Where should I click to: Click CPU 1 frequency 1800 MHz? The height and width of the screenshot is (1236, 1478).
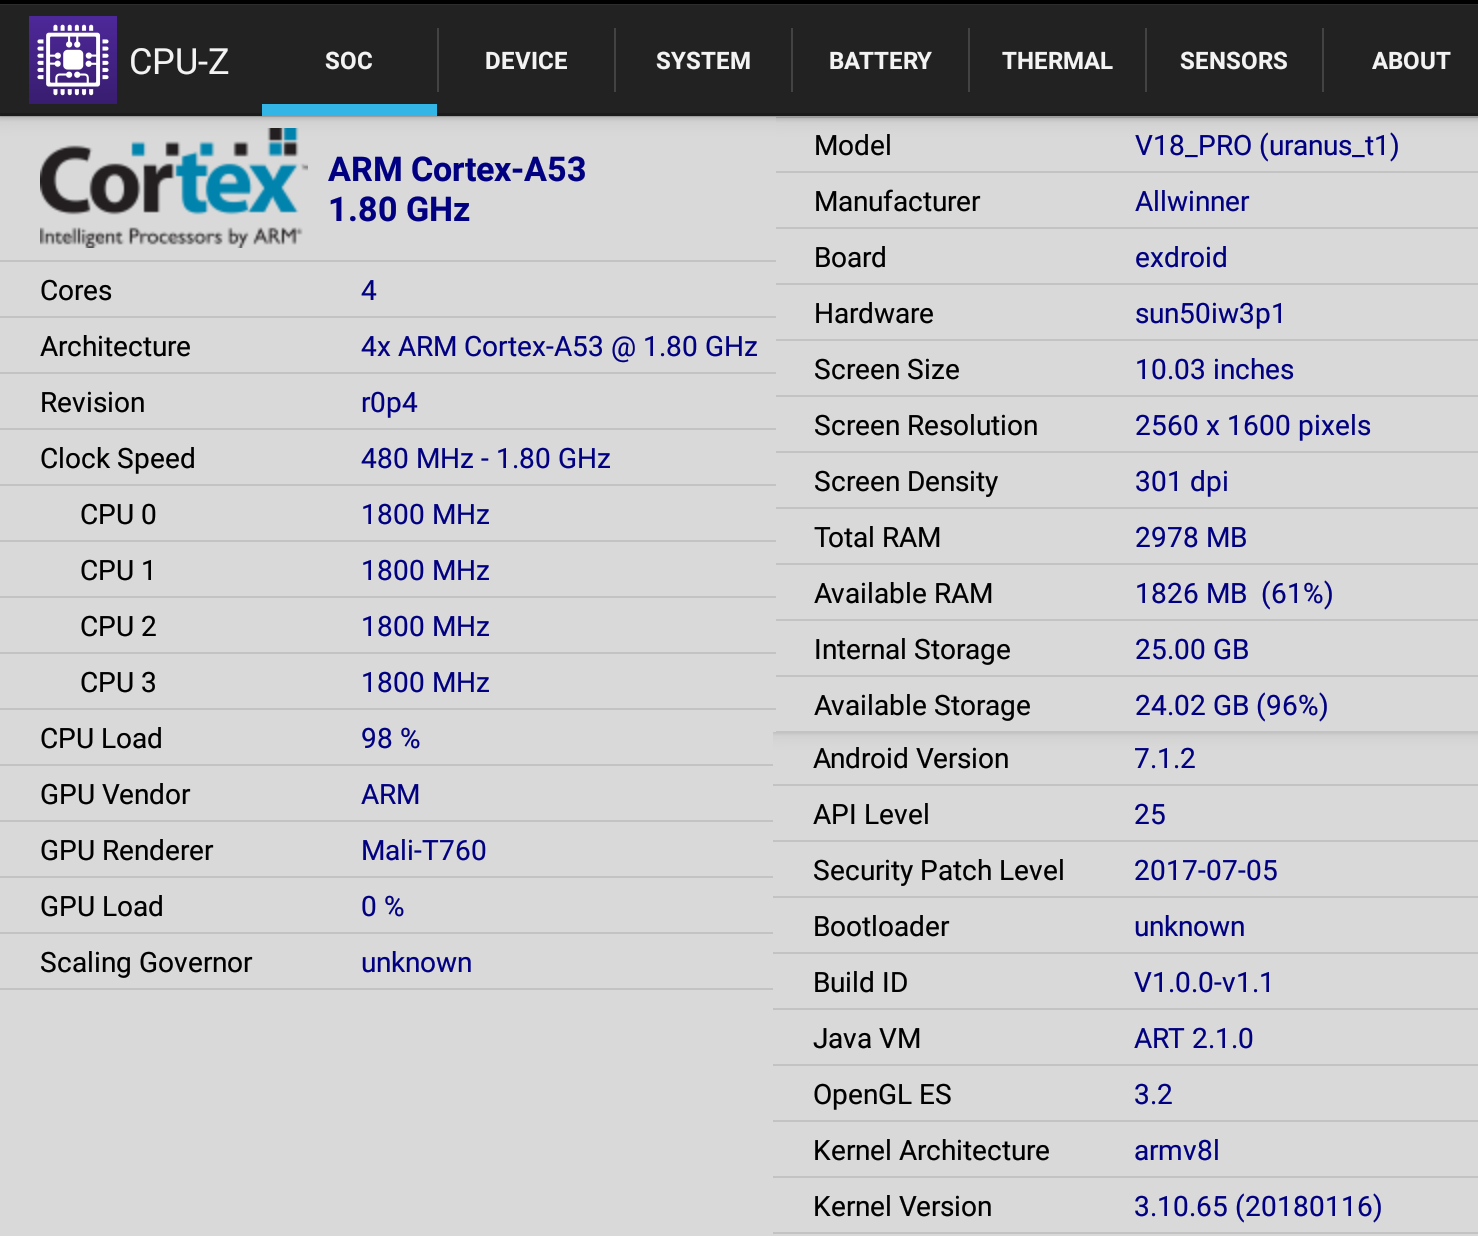click(x=425, y=570)
